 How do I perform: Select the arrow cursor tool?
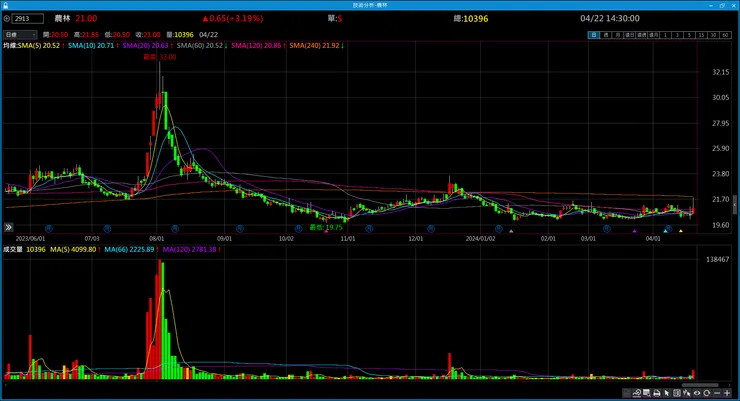pos(667,393)
